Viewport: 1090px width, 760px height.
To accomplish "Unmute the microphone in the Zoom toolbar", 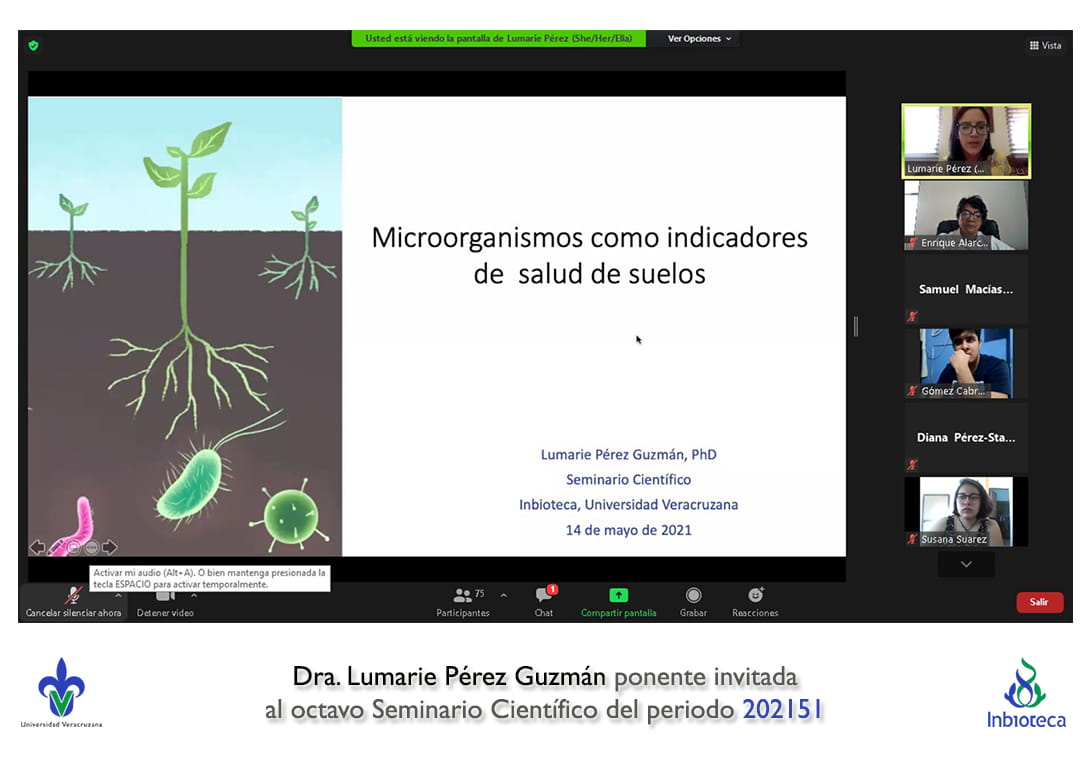I will pyautogui.click(x=73, y=596).
